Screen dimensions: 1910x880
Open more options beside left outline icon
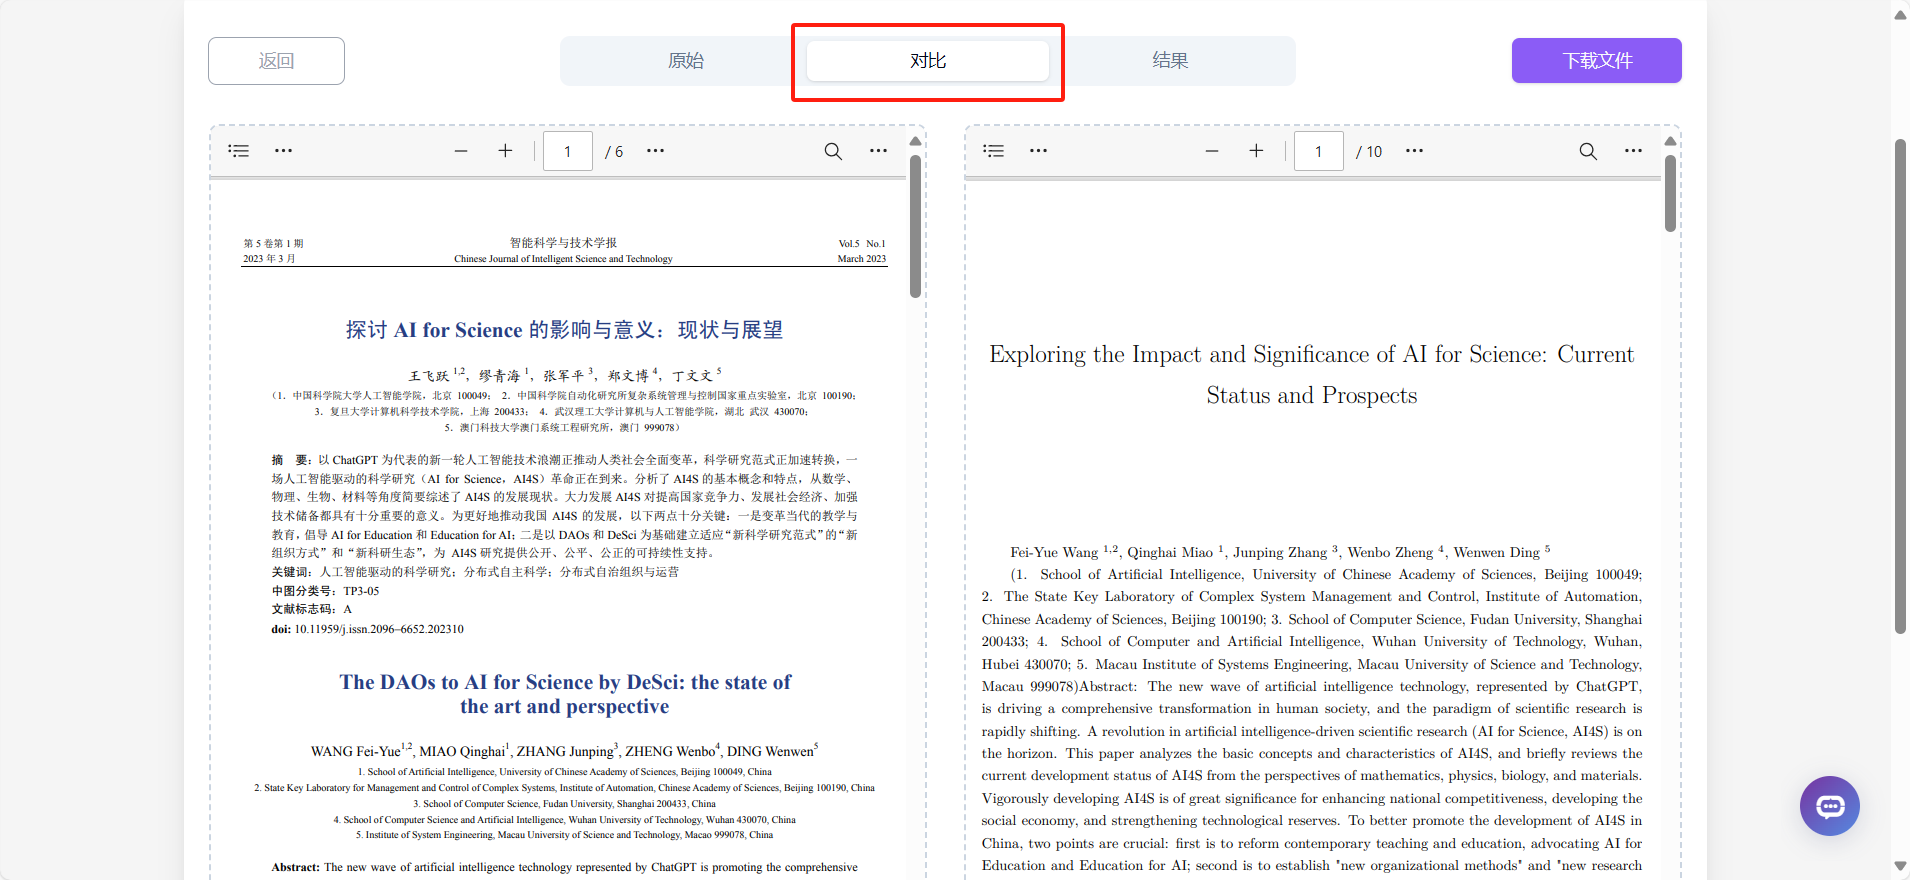tap(284, 151)
